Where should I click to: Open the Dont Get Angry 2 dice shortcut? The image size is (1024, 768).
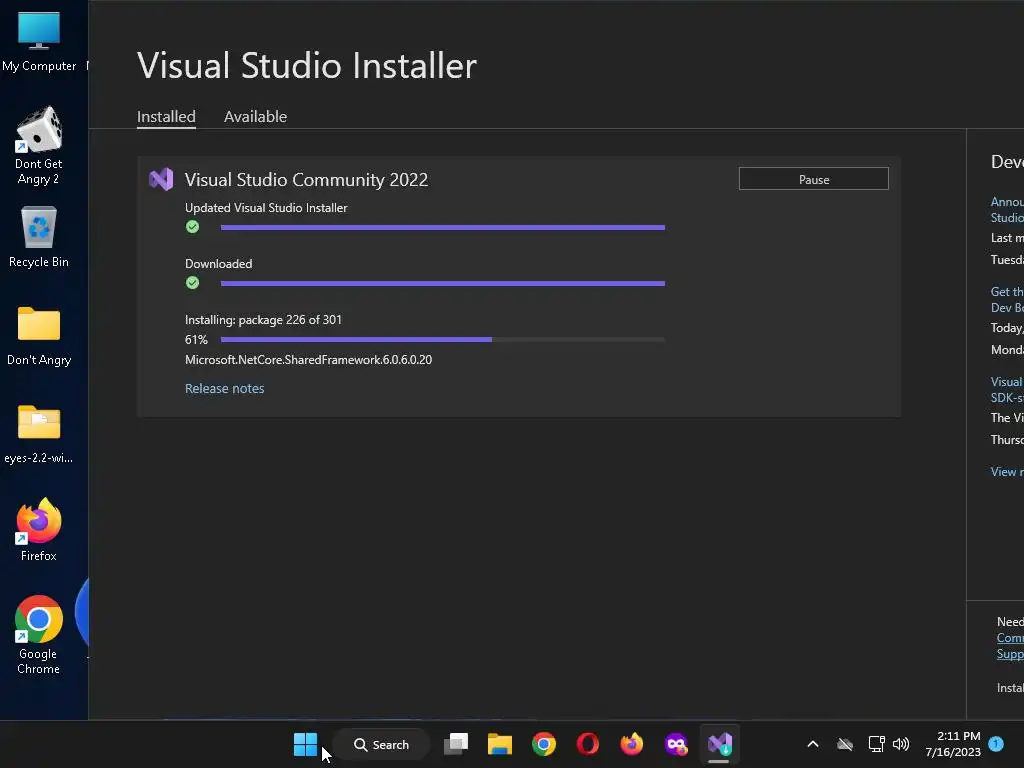point(39,146)
